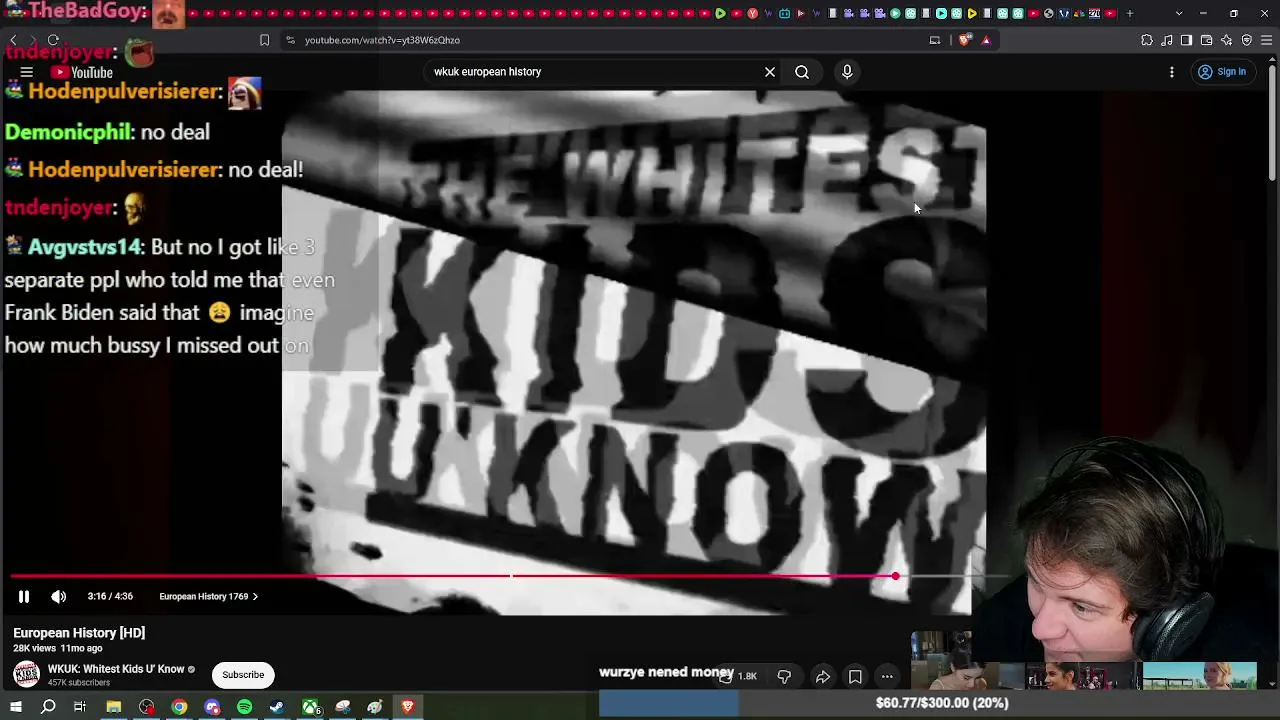1280x720 pixels.
Task: Sign in to YouTube
Action: pos(1222,72)
